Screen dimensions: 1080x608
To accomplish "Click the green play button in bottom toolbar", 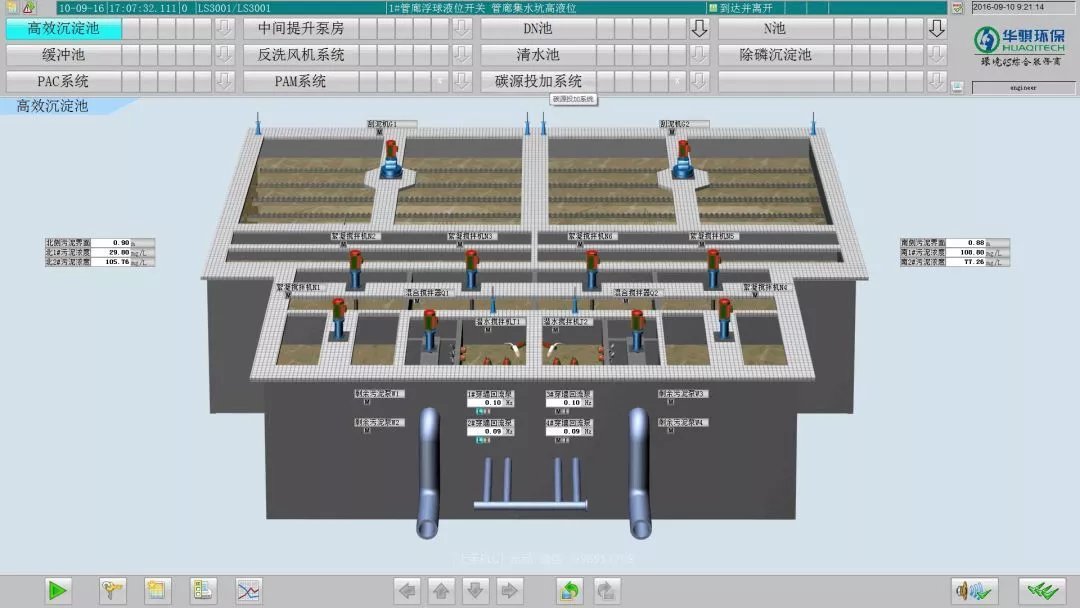I will coord(58,590).
